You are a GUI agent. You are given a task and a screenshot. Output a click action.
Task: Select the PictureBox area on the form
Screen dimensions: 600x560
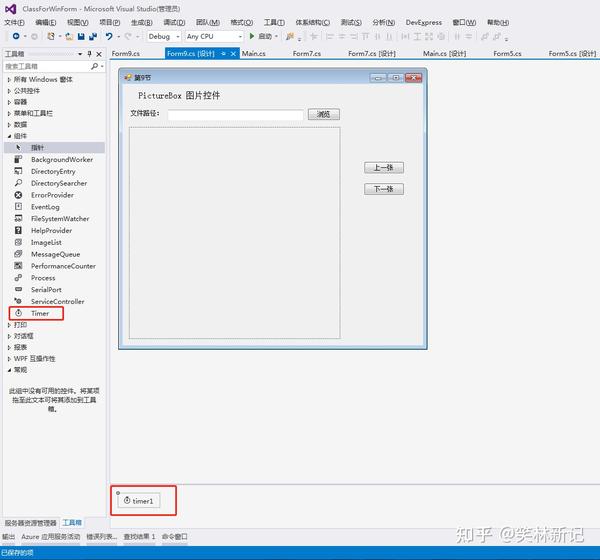235,233
